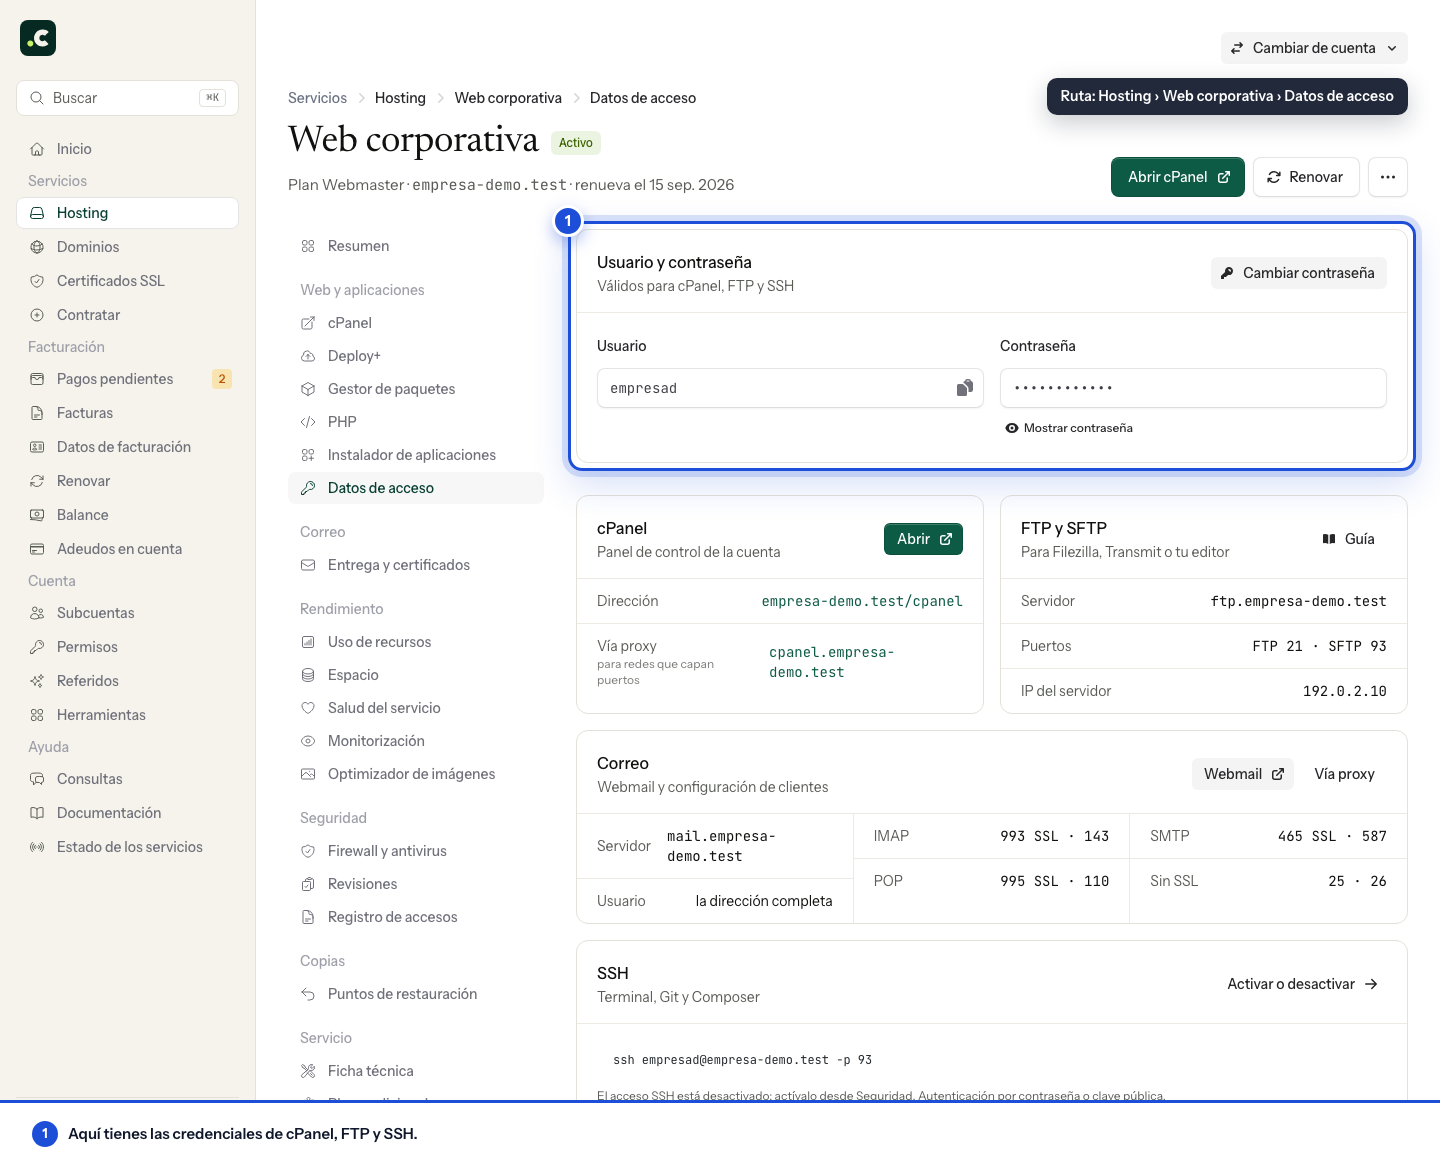Click the Abrir cPanel button
This screenshot has height=1164, width=1440.
click(x=1178, y=177)
